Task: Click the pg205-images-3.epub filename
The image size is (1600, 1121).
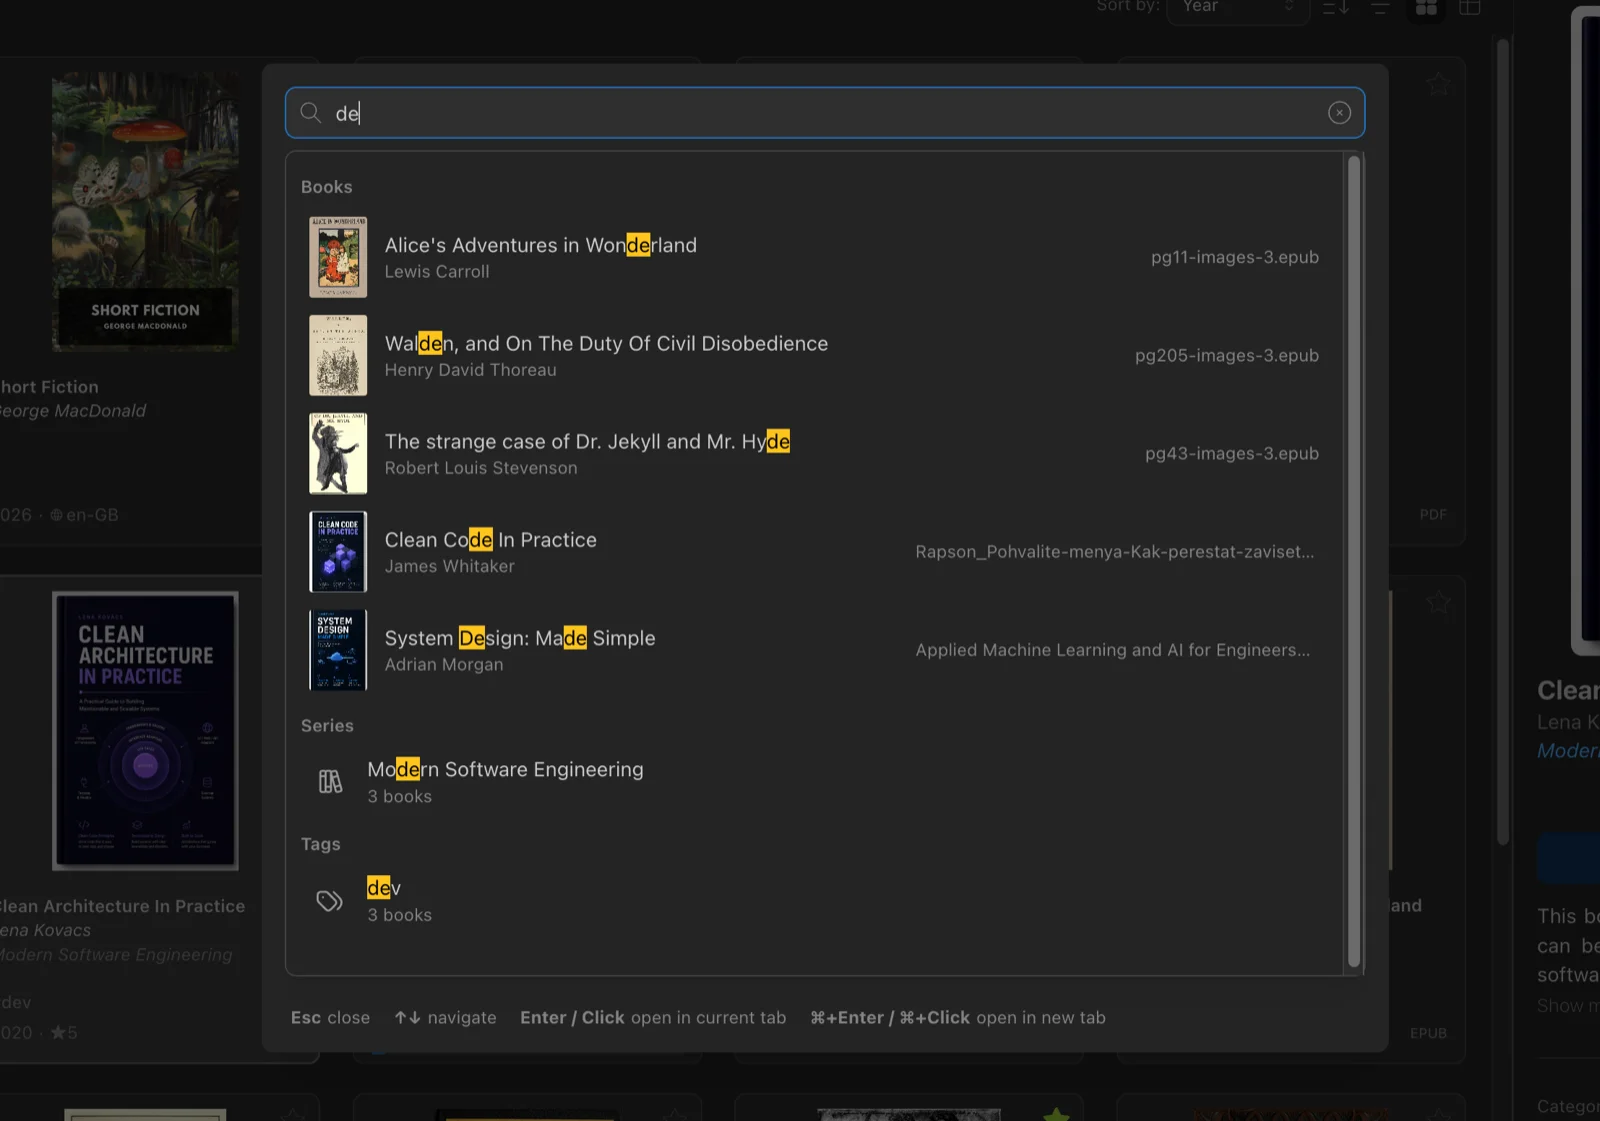Action: pyautogui.click(x=1226, y=355)
